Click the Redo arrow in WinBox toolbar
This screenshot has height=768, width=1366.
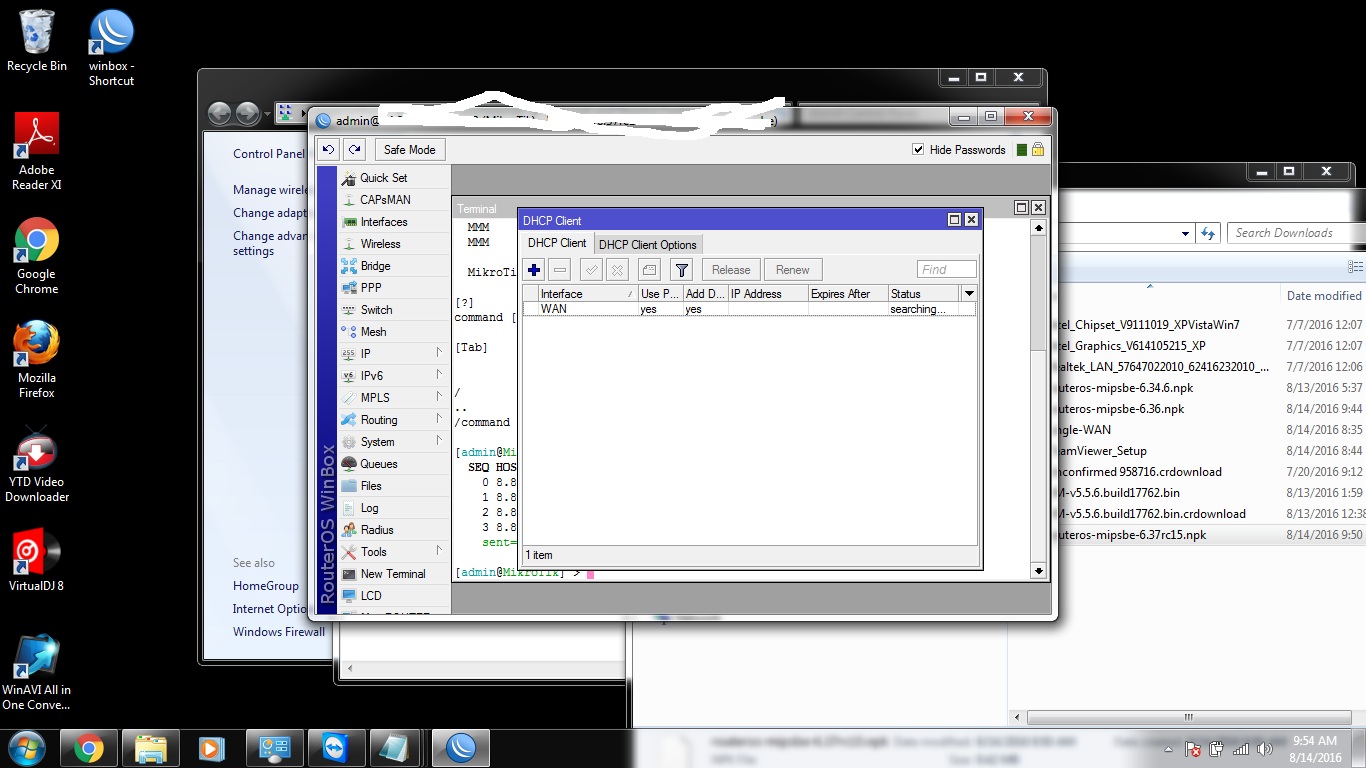click(x=354, y=150)
